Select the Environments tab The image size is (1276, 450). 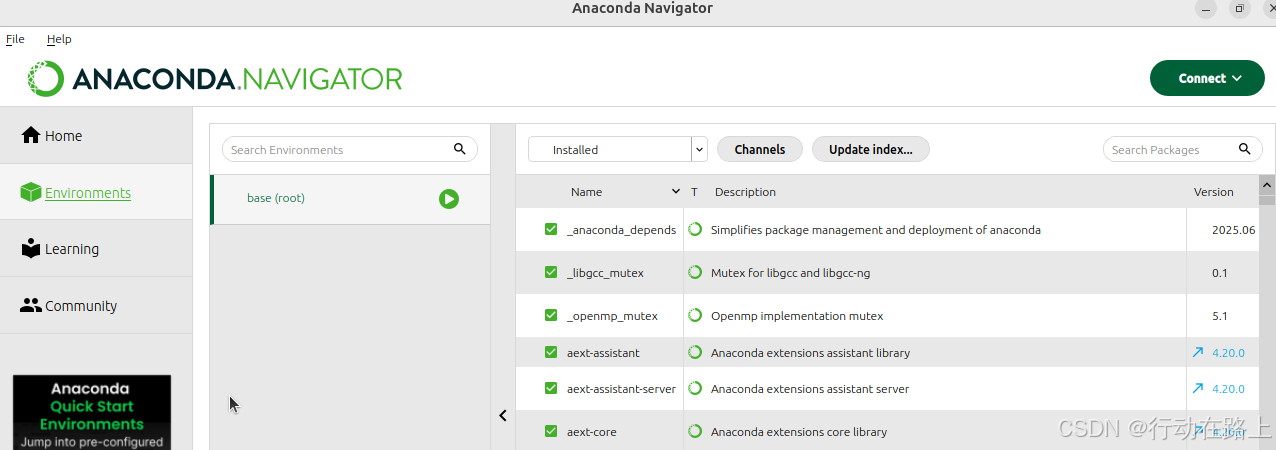96,193
